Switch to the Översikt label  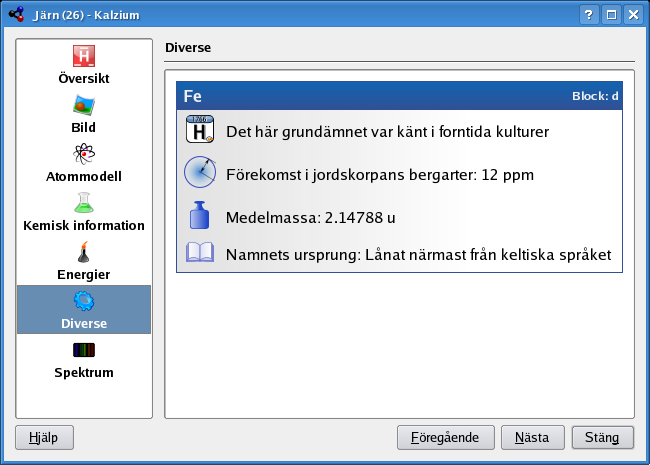[84, 78]
